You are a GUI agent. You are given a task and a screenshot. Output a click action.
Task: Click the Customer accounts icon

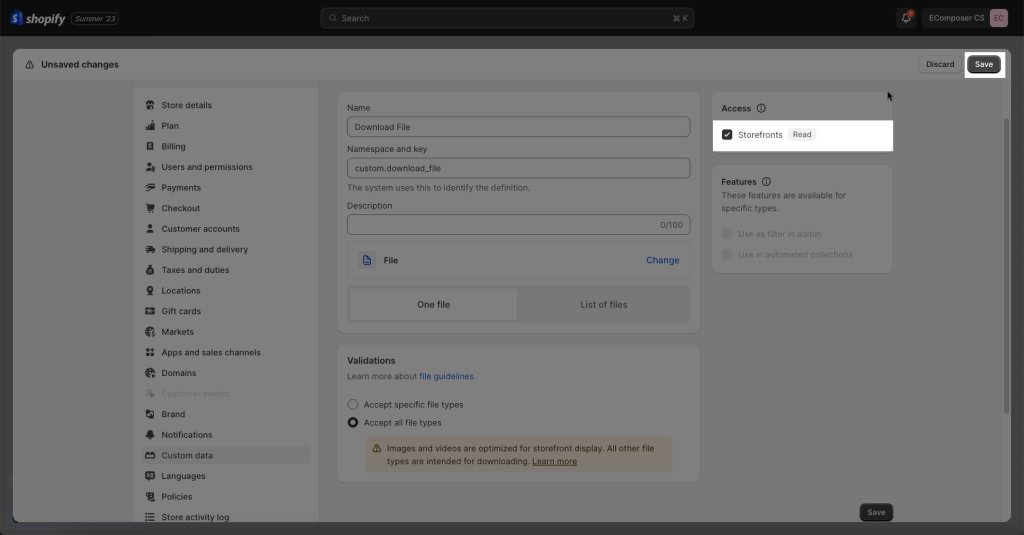point(150,229)
